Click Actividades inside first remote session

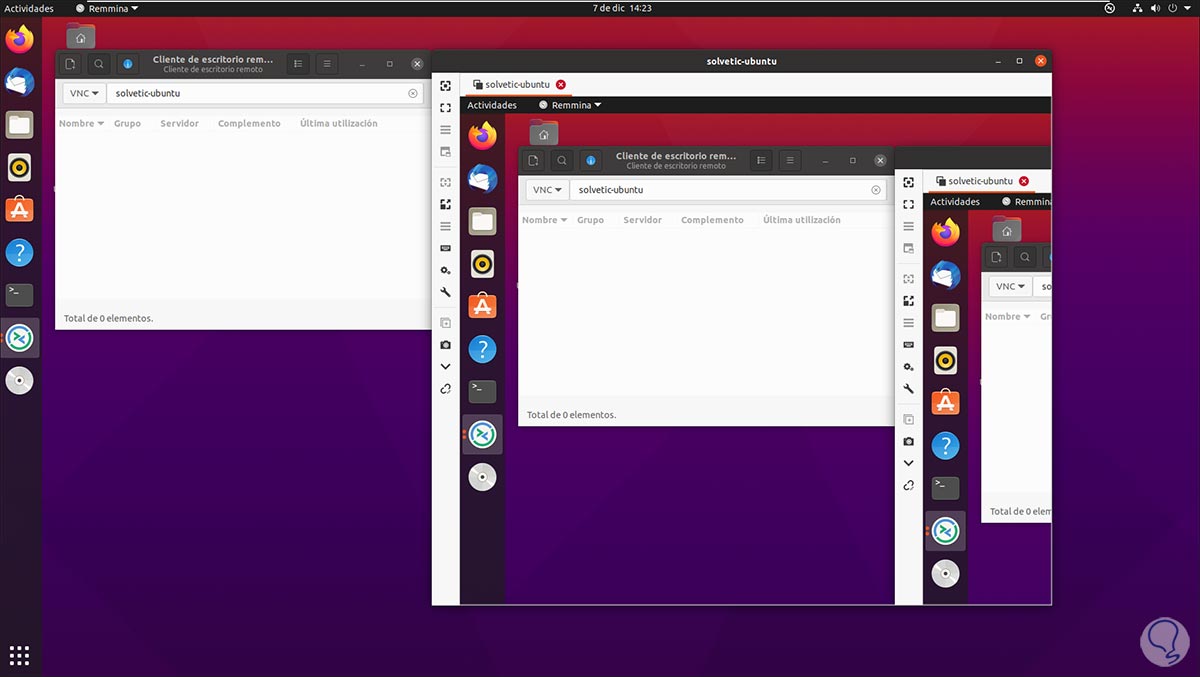[492, 105]
